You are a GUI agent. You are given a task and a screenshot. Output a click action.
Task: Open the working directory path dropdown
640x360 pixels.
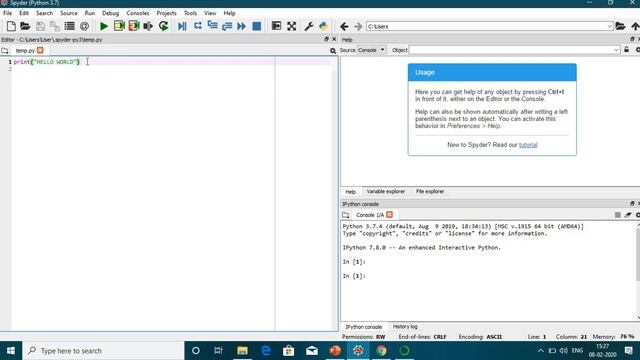[x=609, y=26]
